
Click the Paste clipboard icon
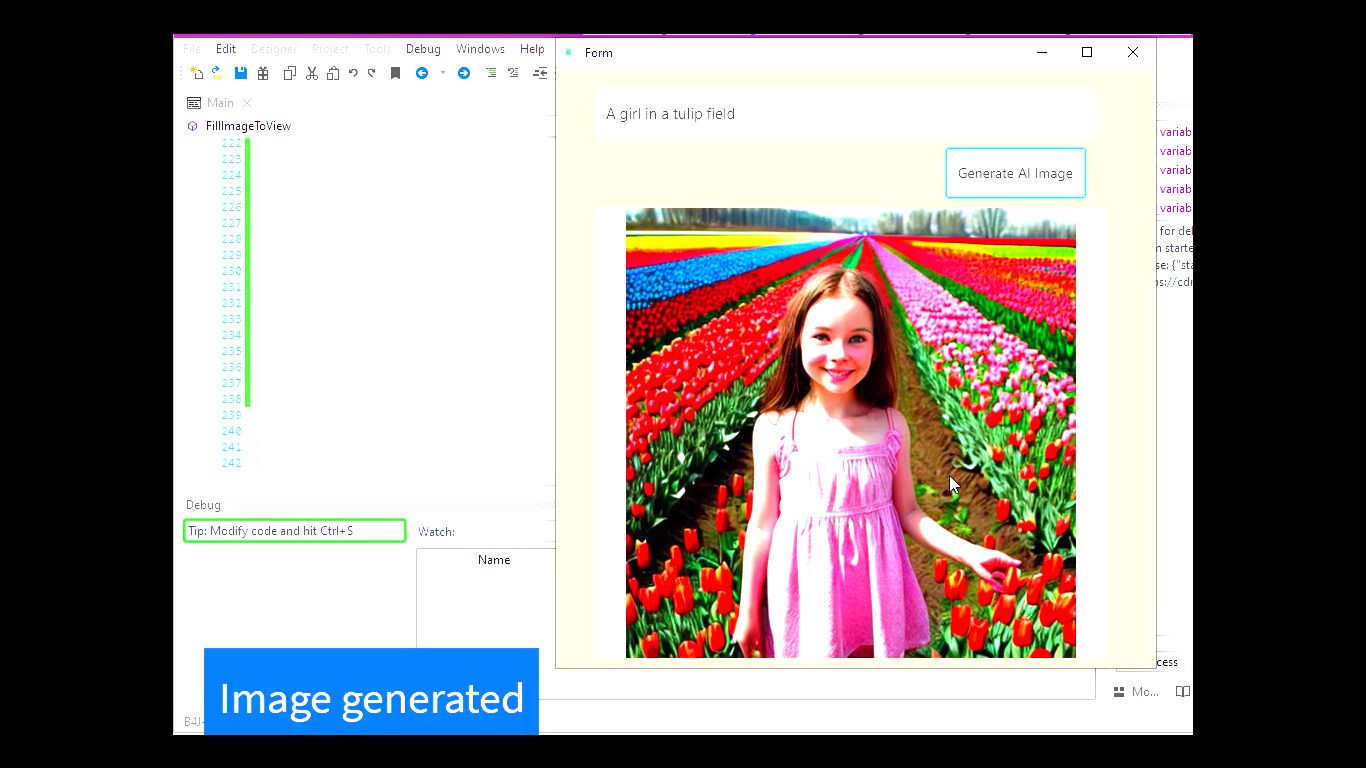tap(333, 73)
